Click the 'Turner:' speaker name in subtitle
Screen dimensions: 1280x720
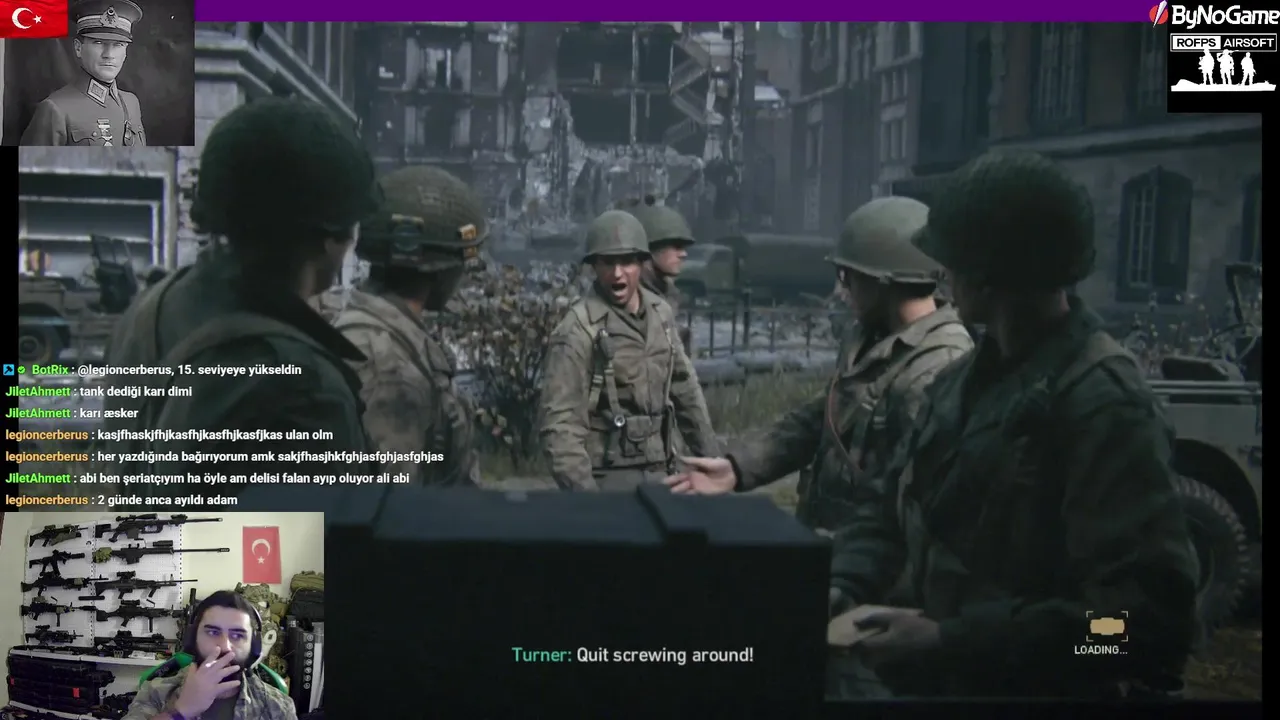tap(542, 655)
